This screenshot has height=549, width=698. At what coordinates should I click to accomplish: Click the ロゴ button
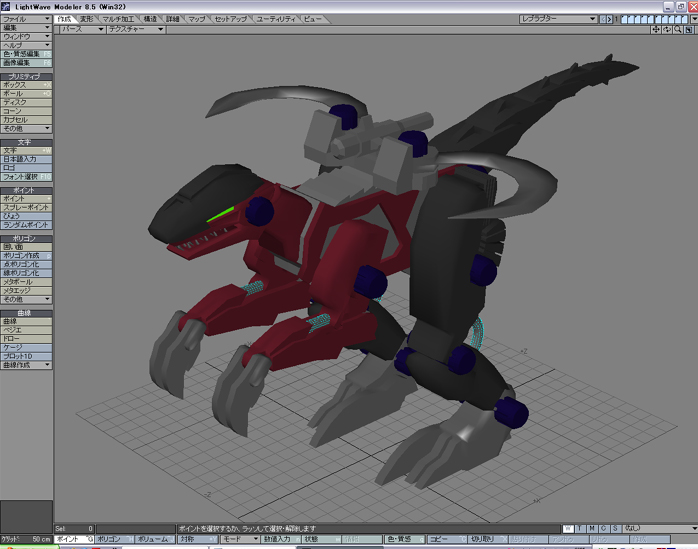(x=26, y=168)
